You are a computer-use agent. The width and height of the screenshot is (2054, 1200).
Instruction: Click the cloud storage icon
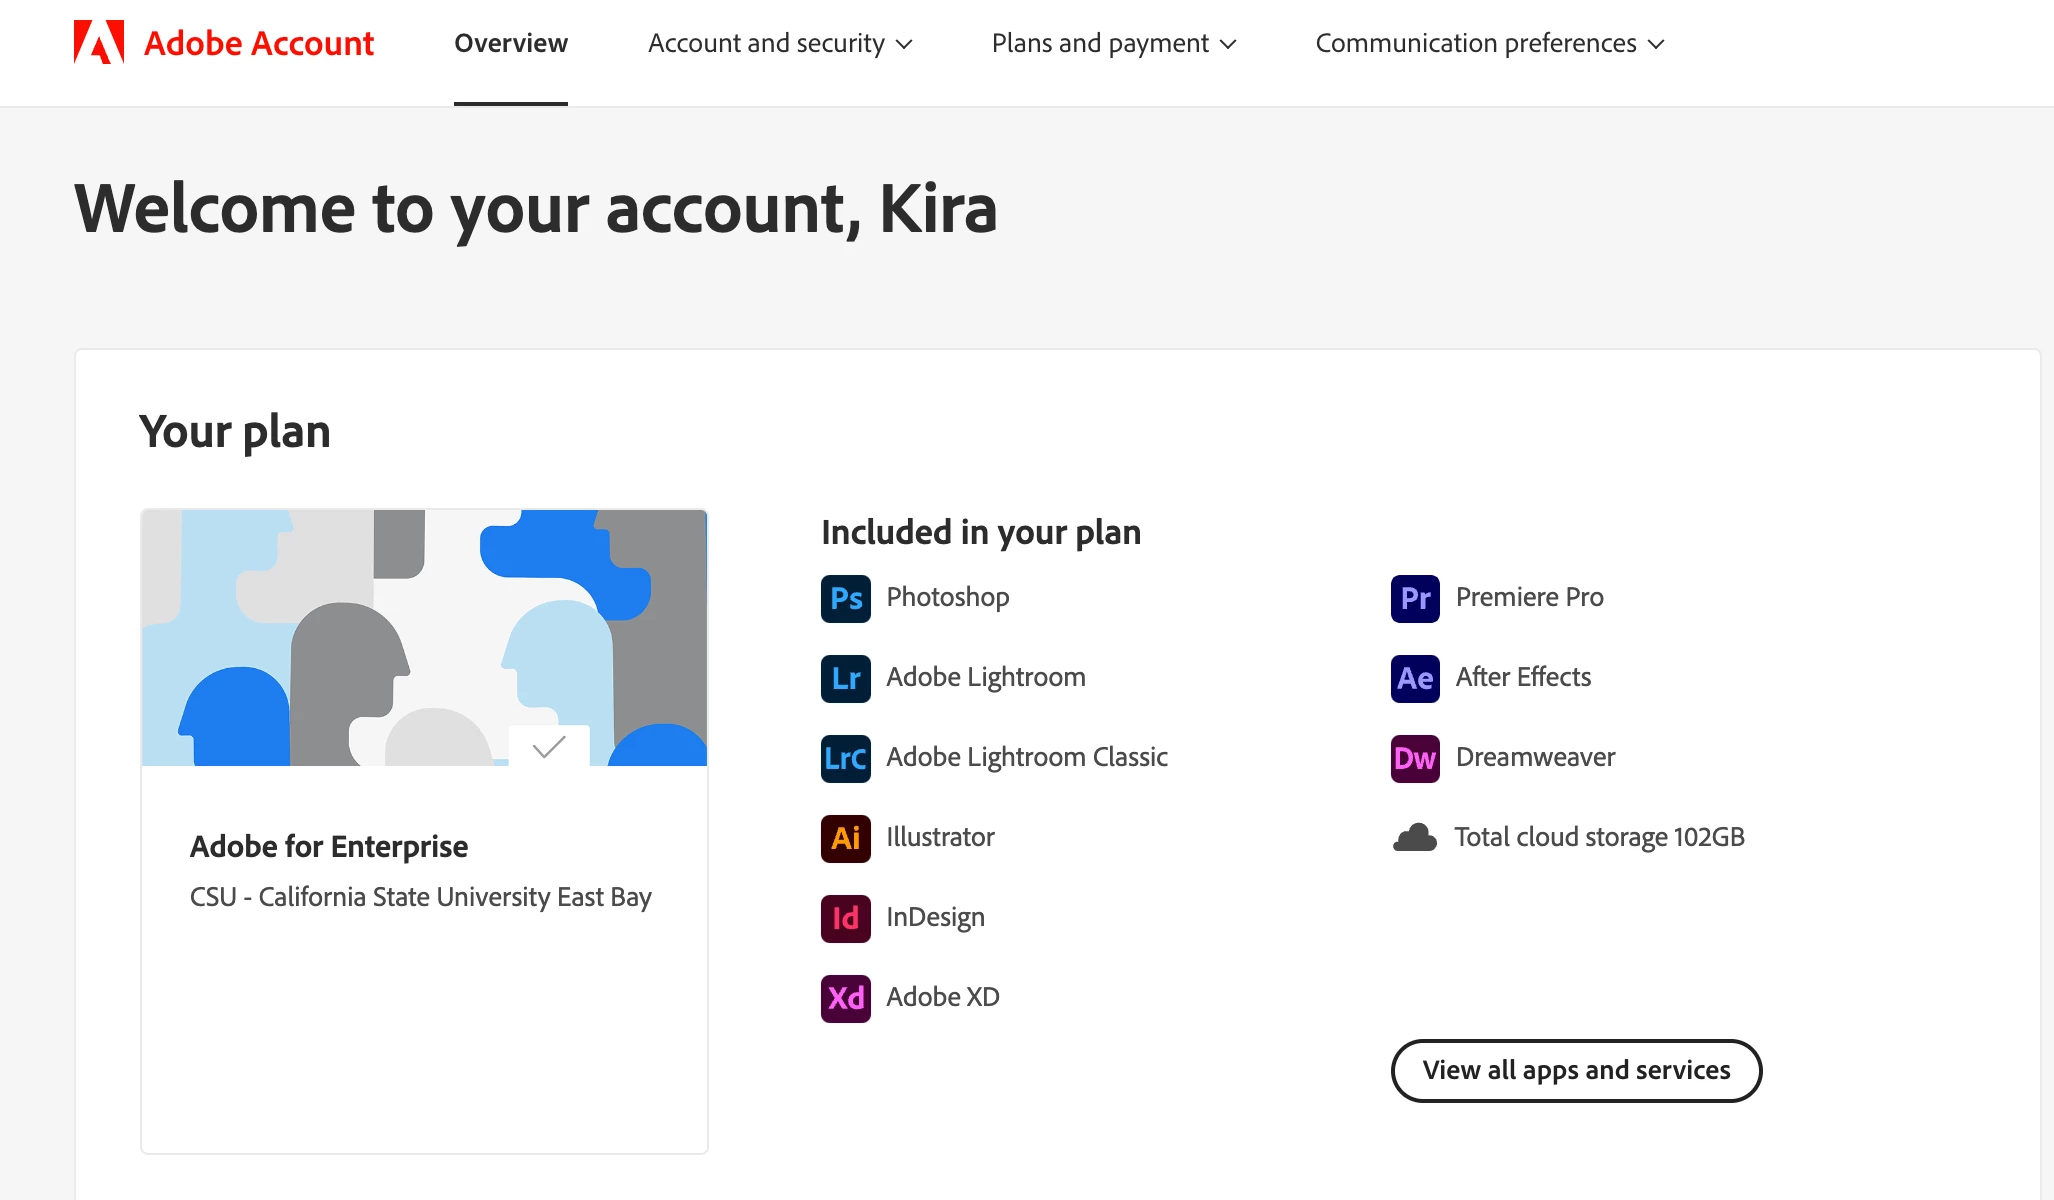1415,838
